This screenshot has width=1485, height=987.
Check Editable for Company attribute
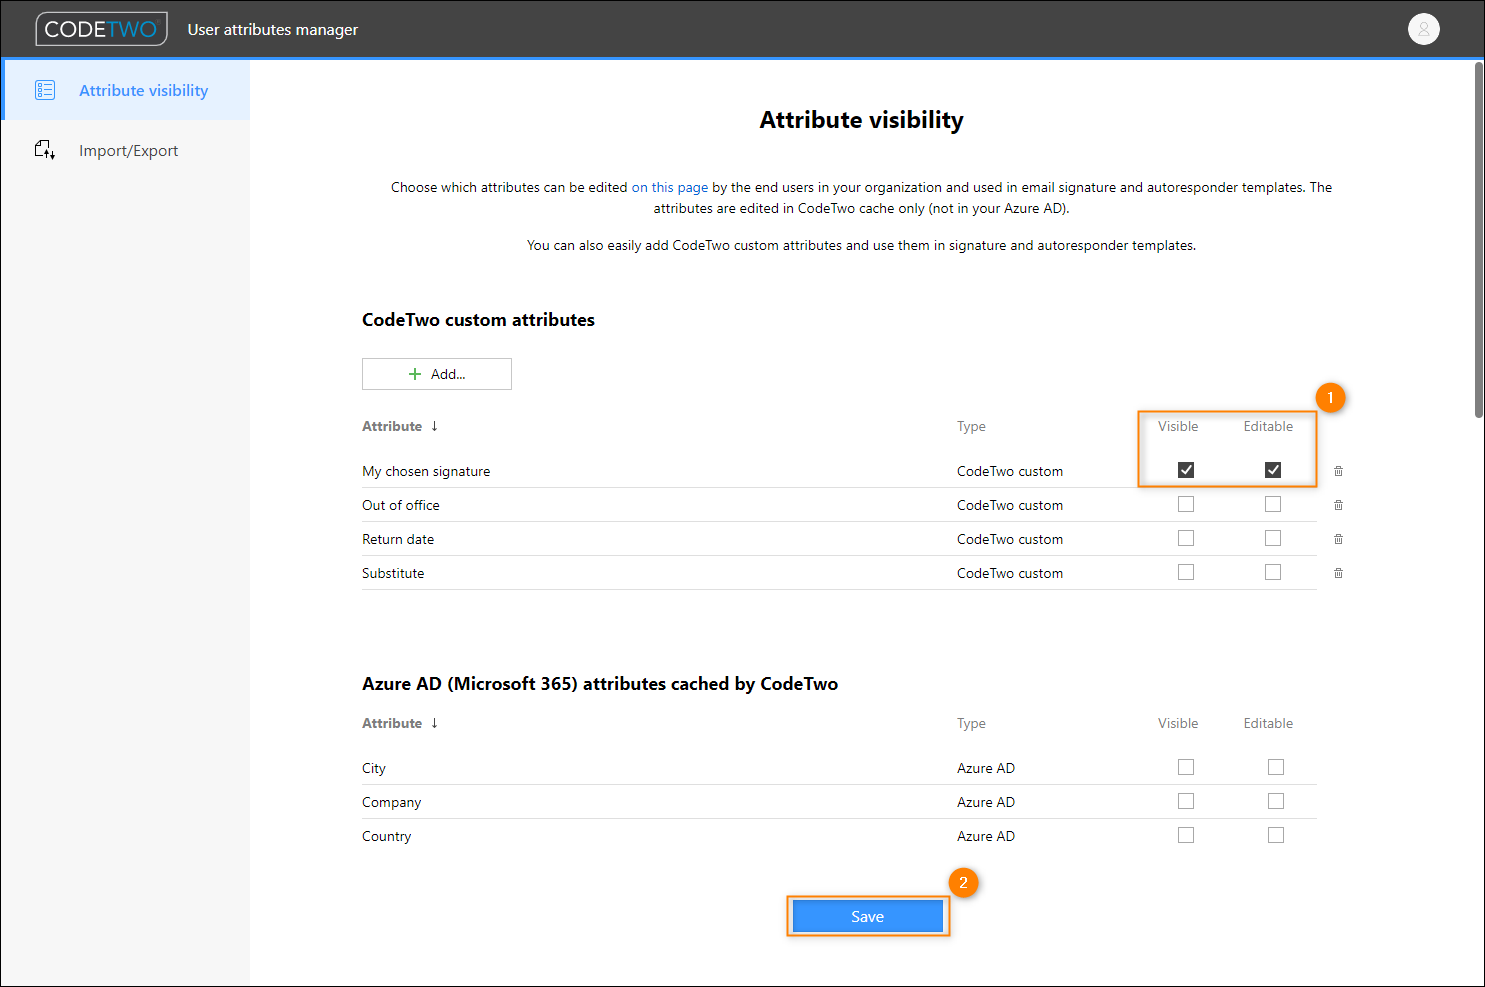[1276, 801]
